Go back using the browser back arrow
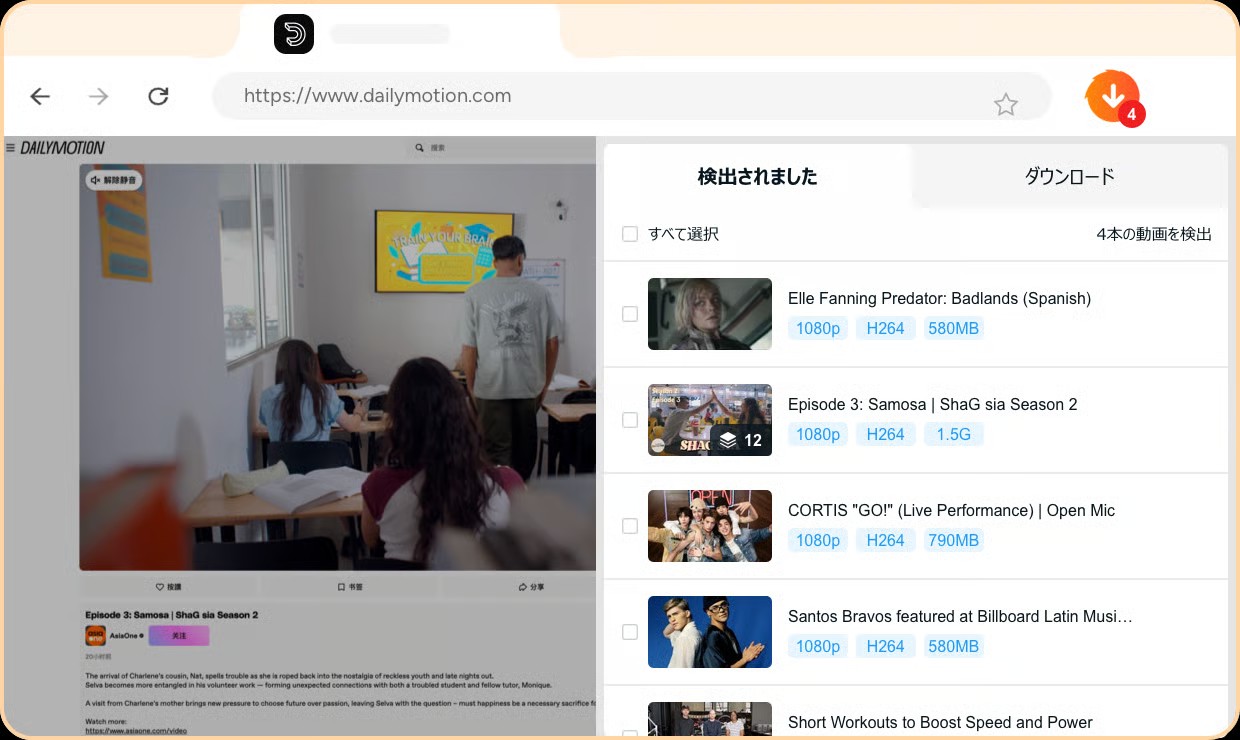The width and height of the screenshot is (1240, 740). (40, 96)
